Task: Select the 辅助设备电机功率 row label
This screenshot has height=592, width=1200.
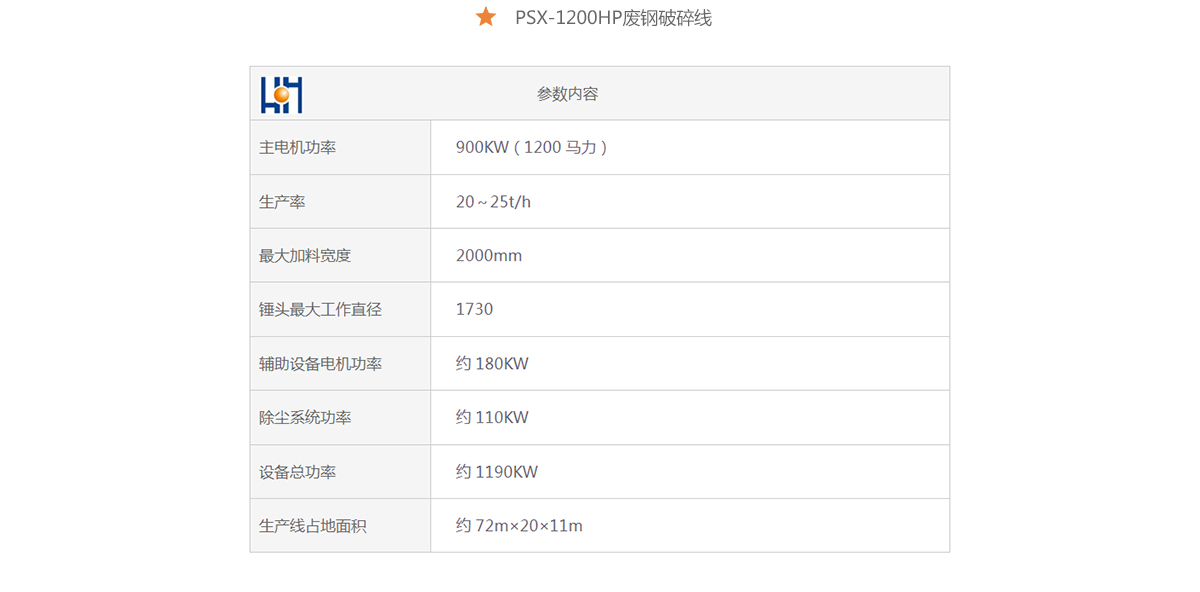Action: pos(320,364)
